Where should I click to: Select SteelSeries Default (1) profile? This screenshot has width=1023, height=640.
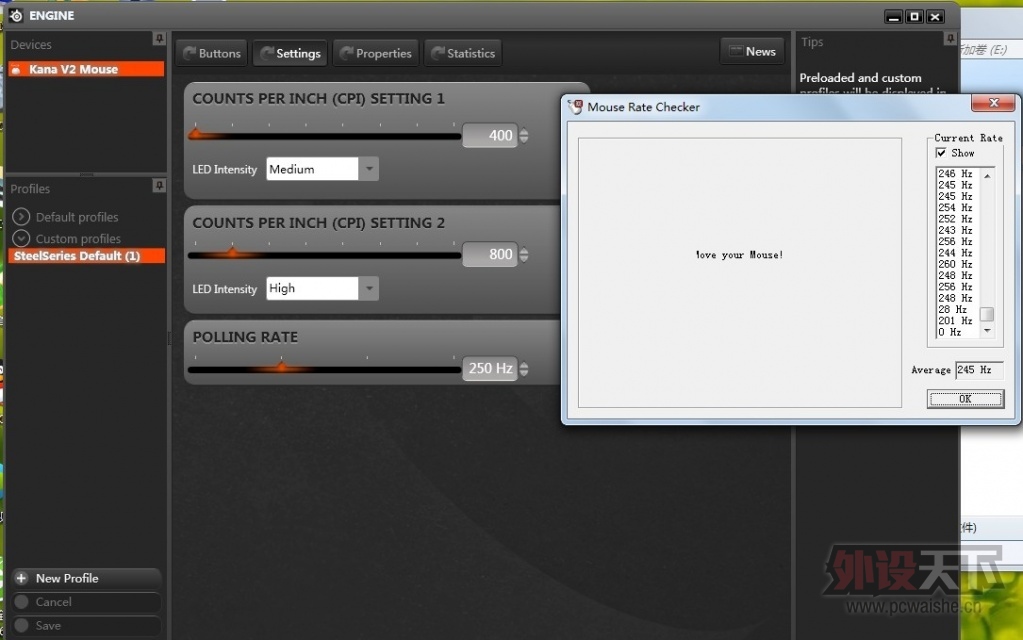86,256
